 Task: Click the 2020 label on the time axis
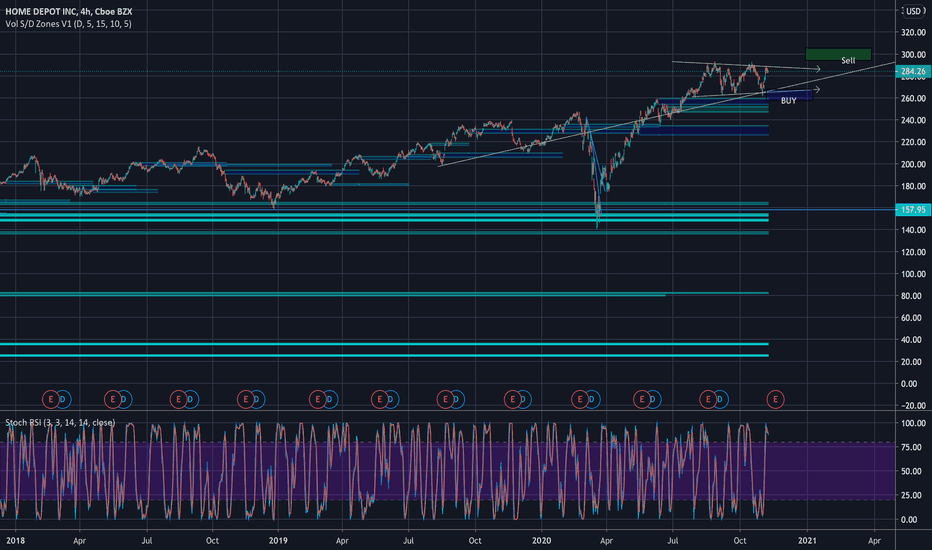(541, 540)
